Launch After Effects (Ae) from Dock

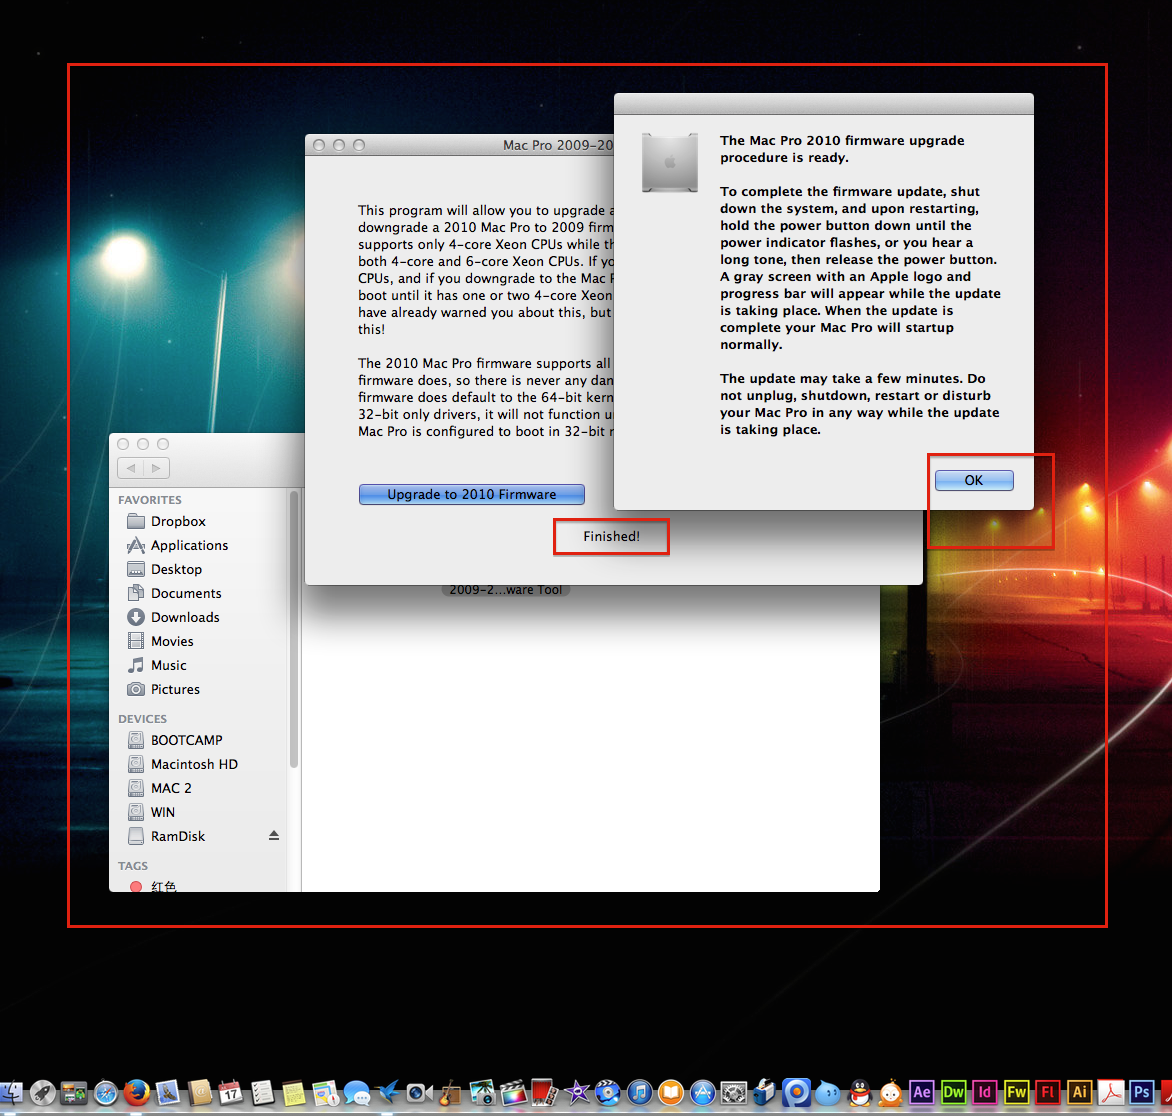click(922, 1092)
